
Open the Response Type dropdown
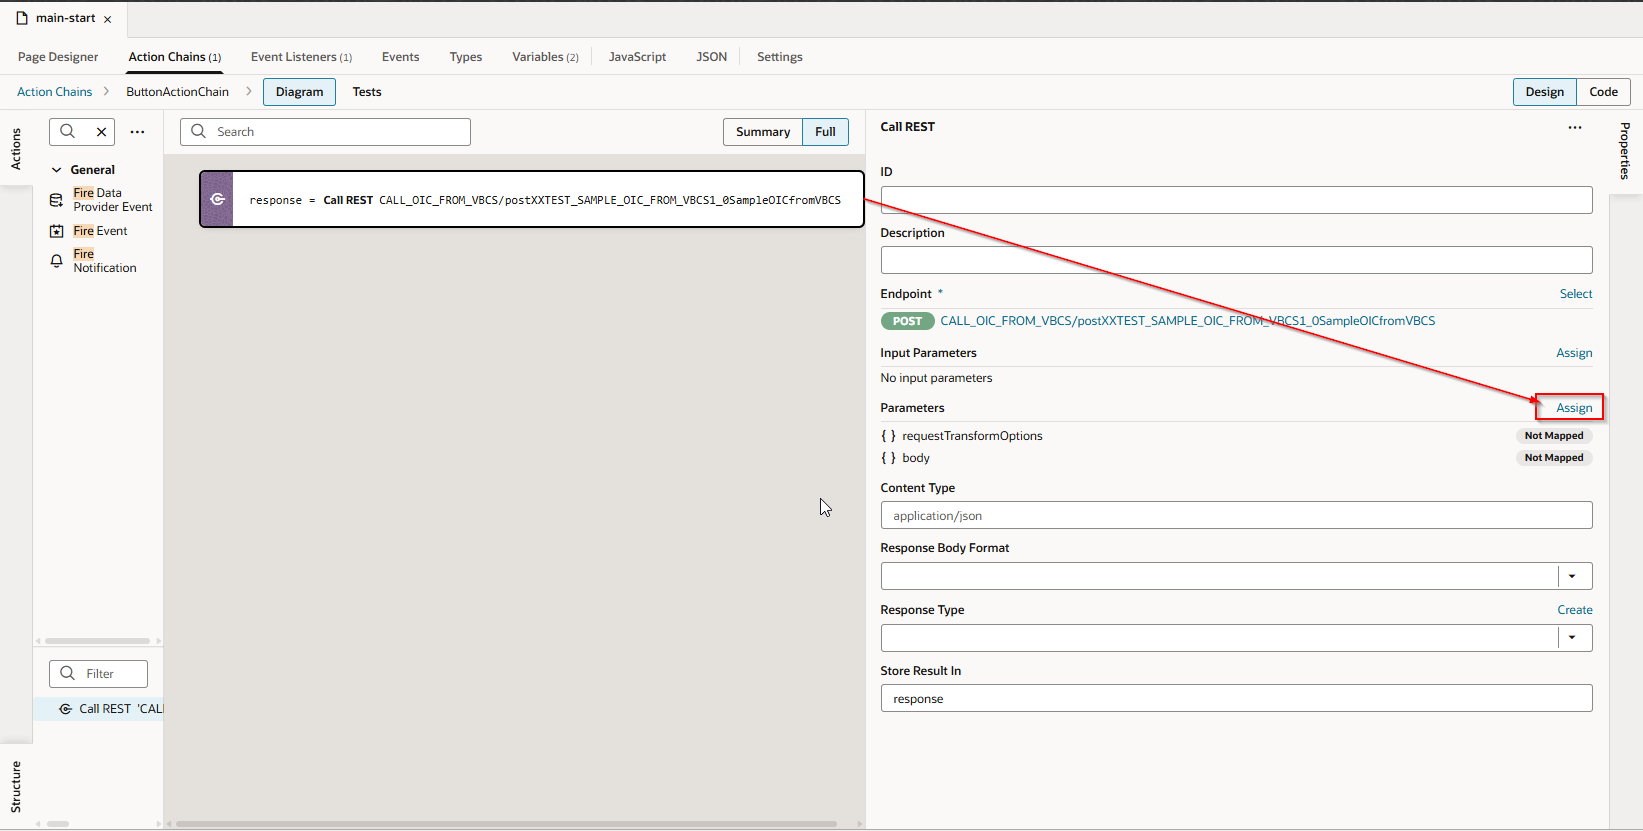click(1572, 638)
